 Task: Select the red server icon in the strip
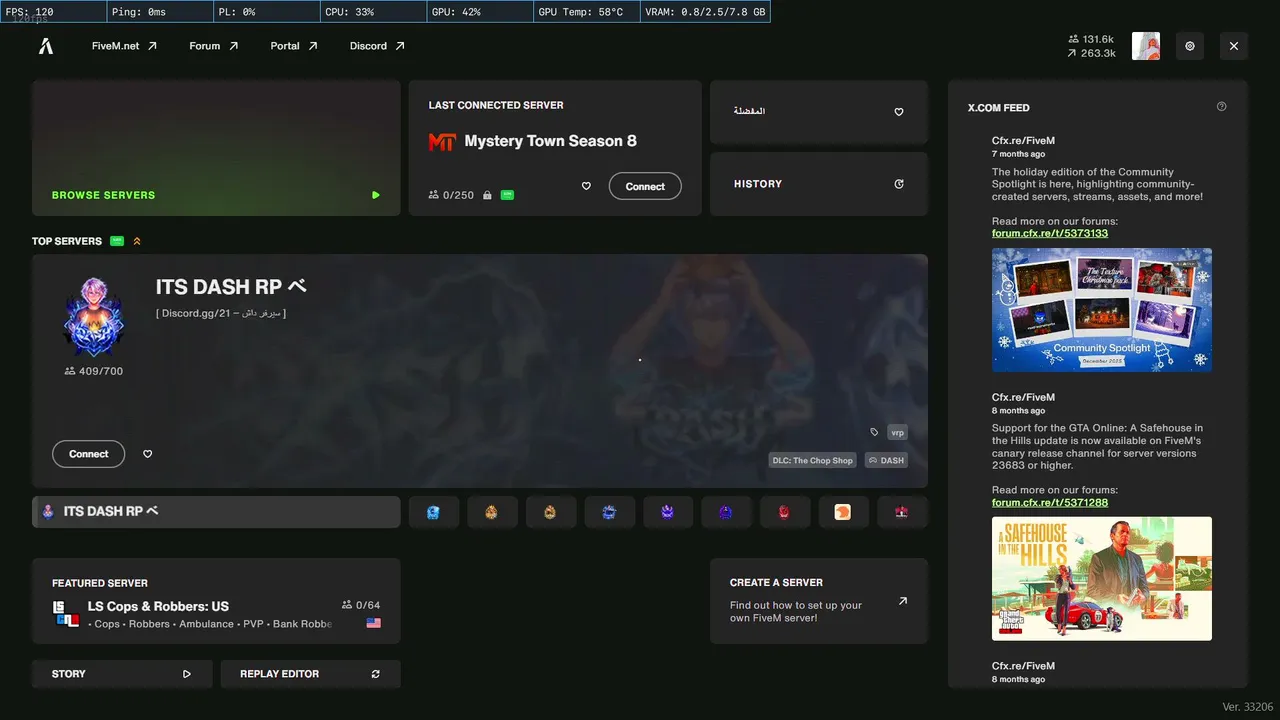coord(784,512)
